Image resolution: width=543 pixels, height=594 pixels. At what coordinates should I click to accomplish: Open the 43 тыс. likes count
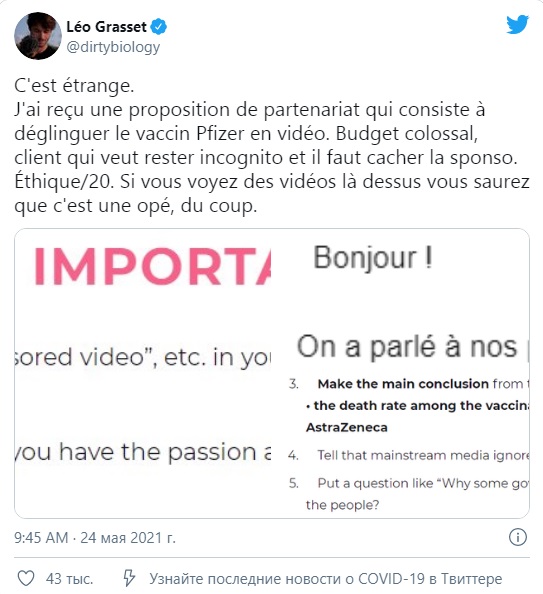click(x=69, y=579)
